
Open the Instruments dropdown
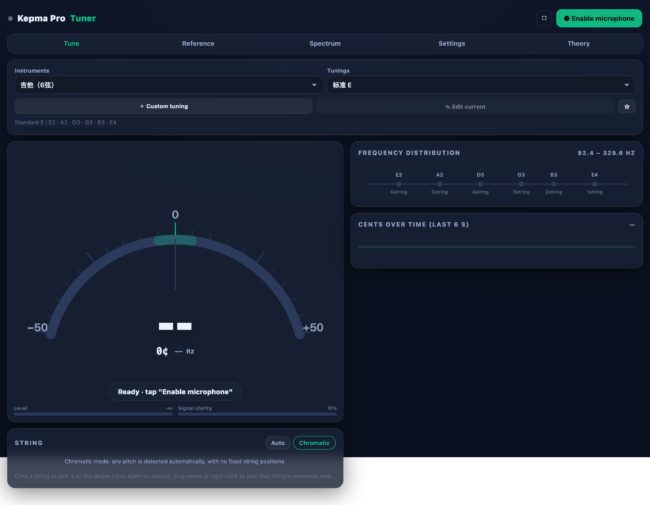pos(168,85)
